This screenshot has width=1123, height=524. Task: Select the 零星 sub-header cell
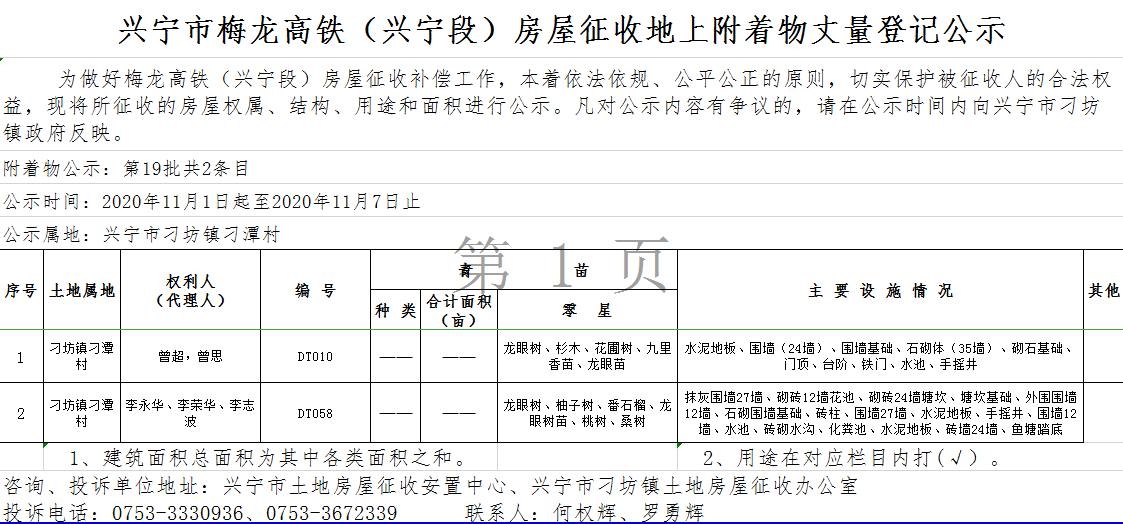(x=587, y=310)
